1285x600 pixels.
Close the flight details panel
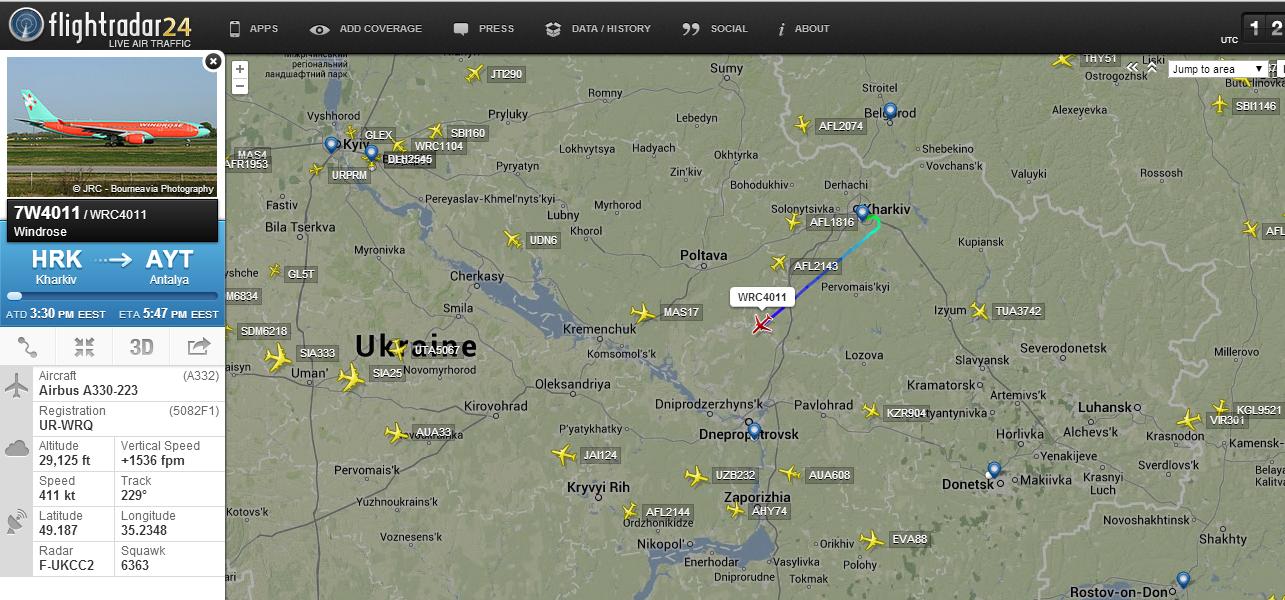[213, 62]
